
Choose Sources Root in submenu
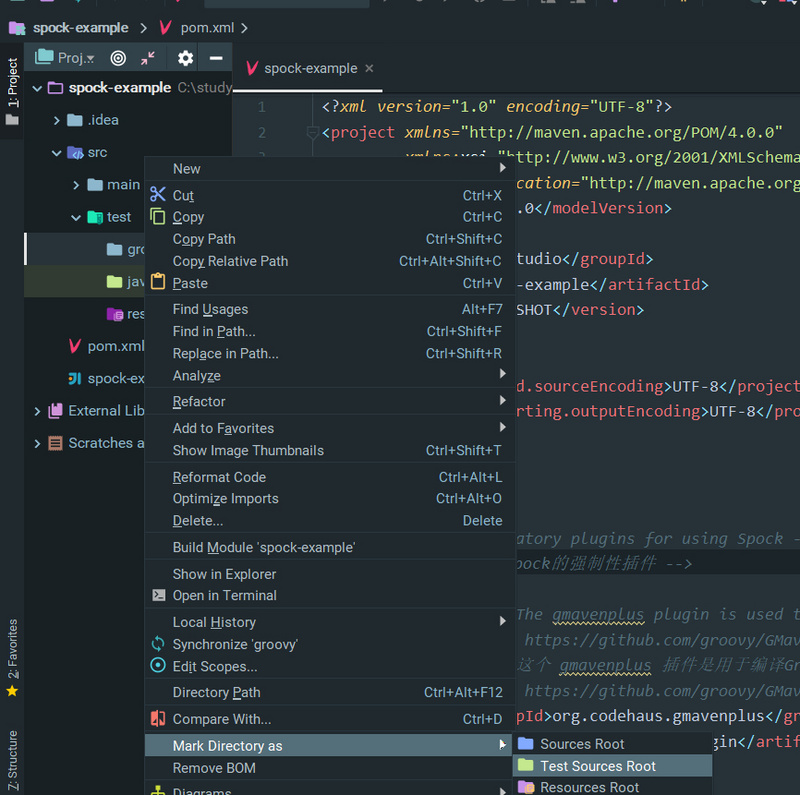pos(582,744)
